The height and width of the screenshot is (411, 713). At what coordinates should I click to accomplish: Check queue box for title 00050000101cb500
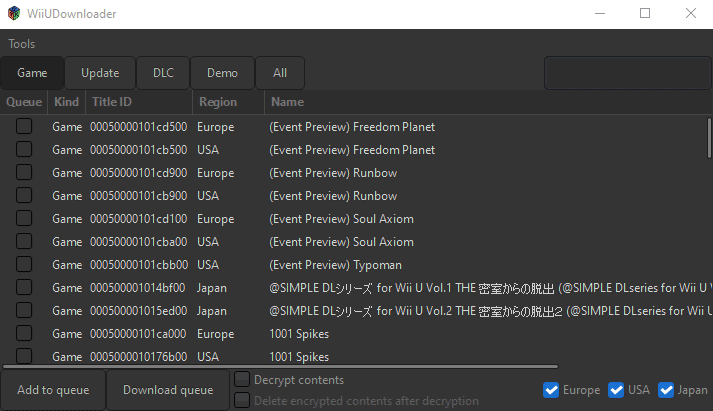pyautogui.click(x=24, y=149)
